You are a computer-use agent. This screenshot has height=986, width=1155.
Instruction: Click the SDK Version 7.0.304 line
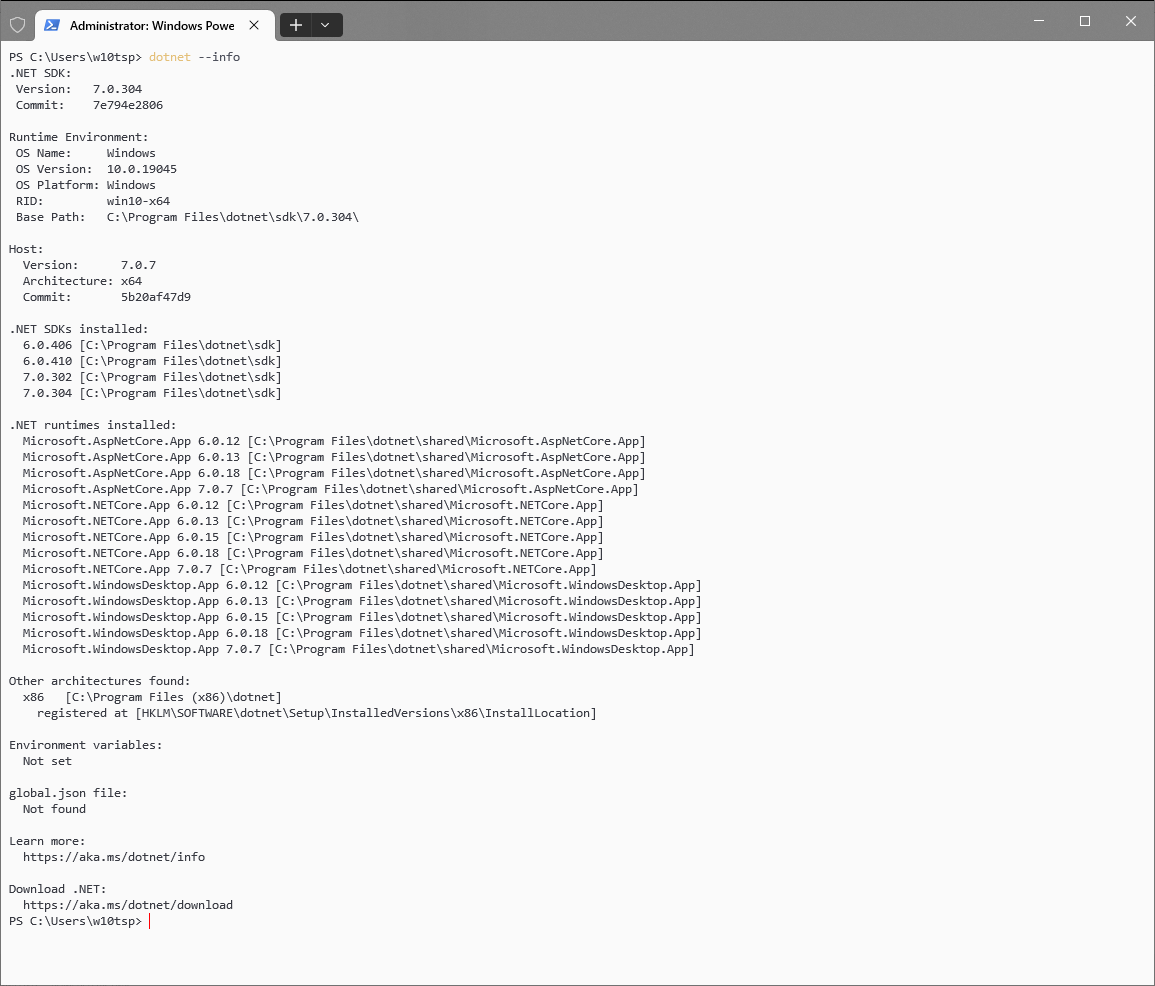79,89
